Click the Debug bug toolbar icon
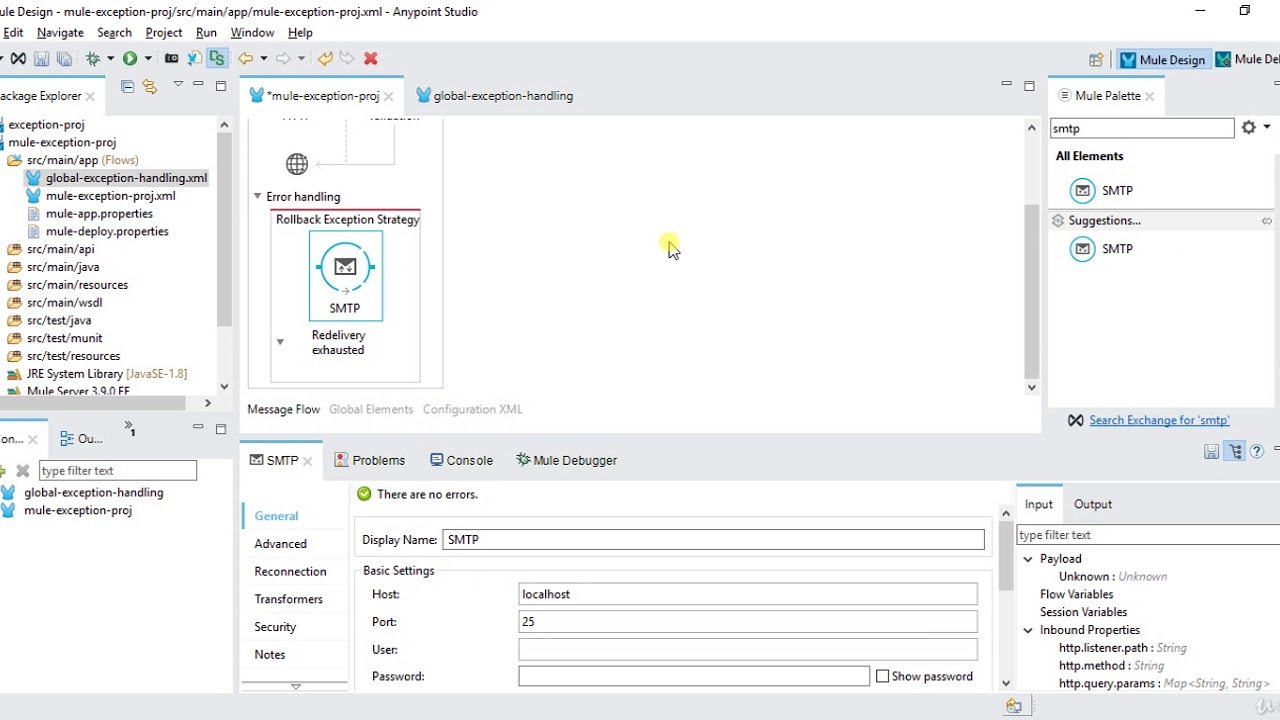 pyautogui.click(x=93, y=59)
